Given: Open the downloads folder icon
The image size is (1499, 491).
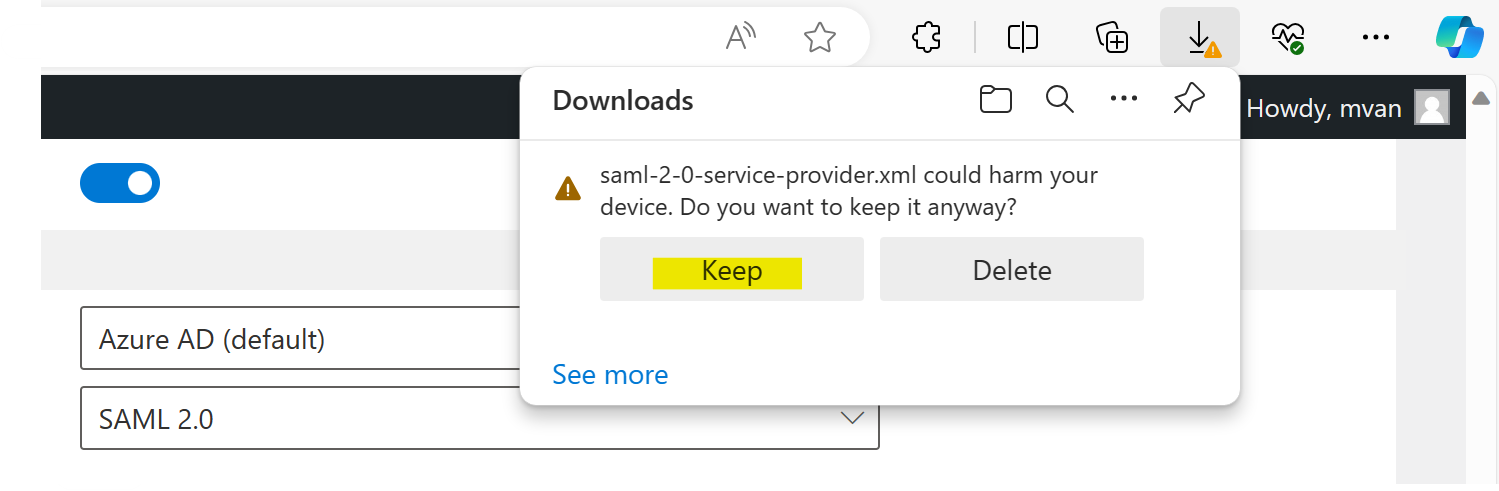Looking at the screenshot, I should pyautogui.click(x=996, y=99).
